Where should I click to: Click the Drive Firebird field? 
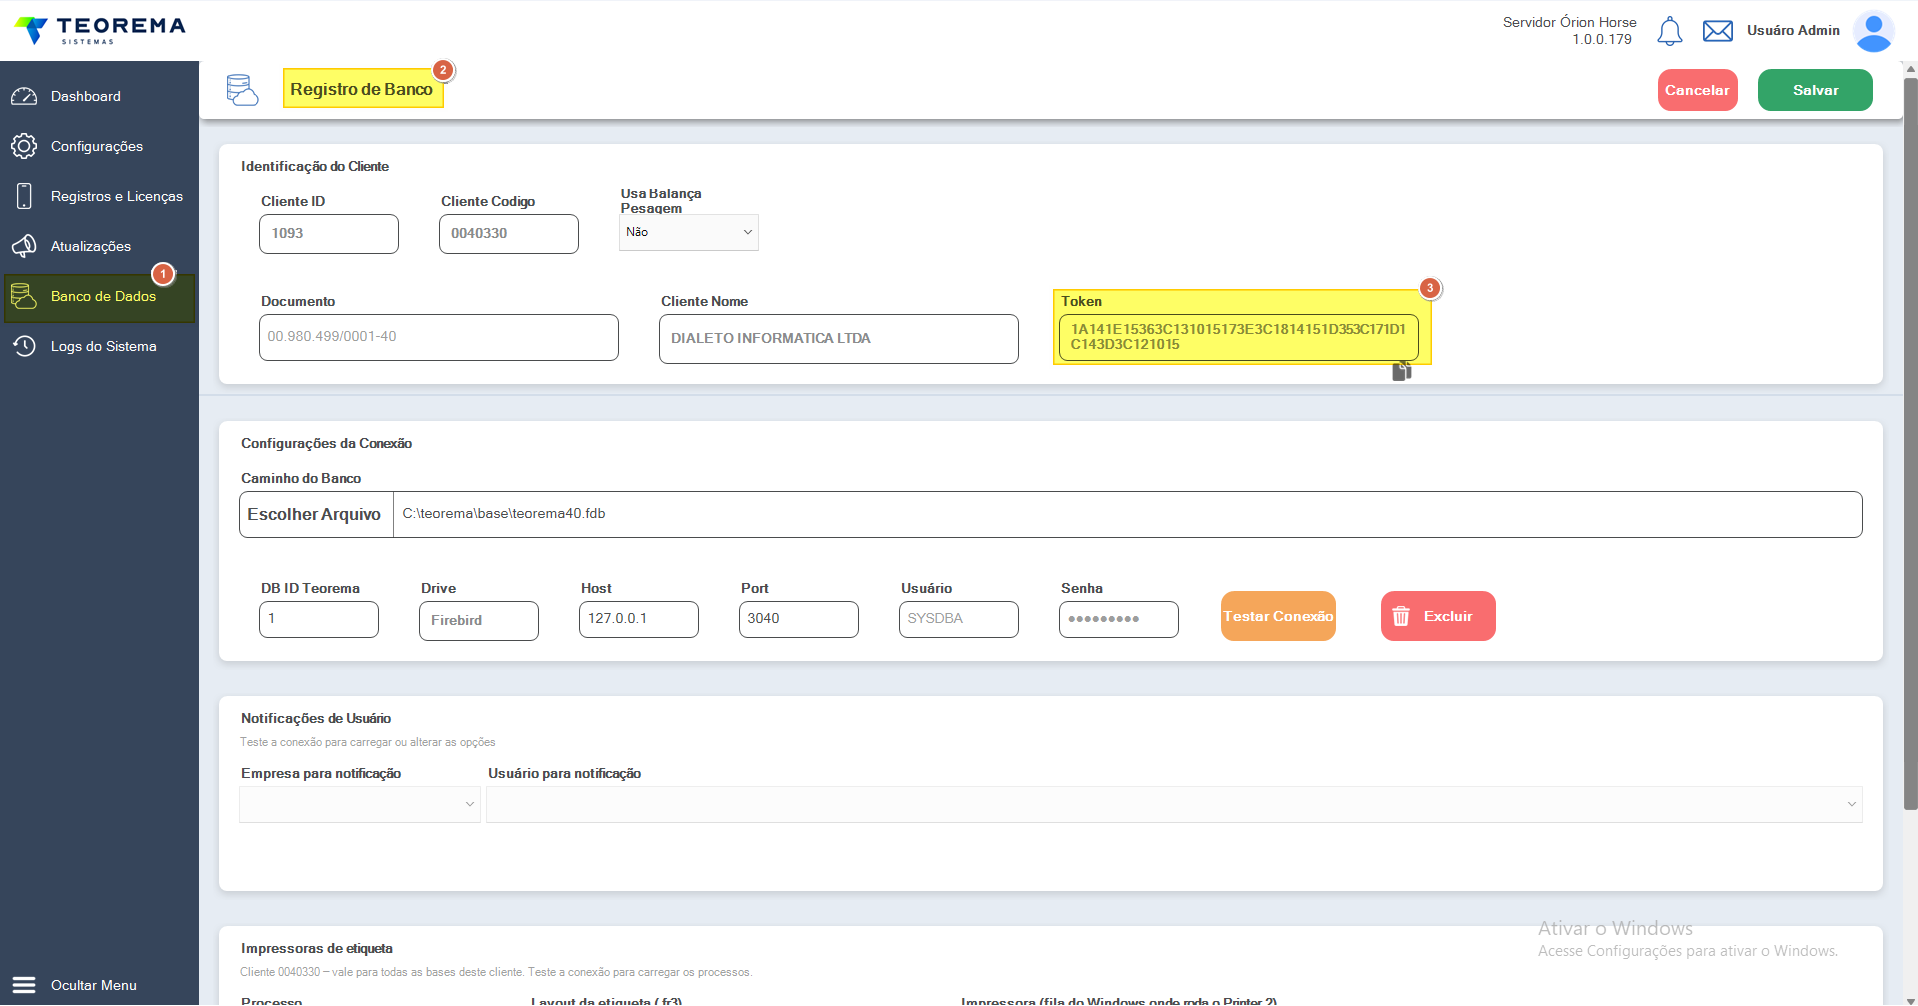479,621
